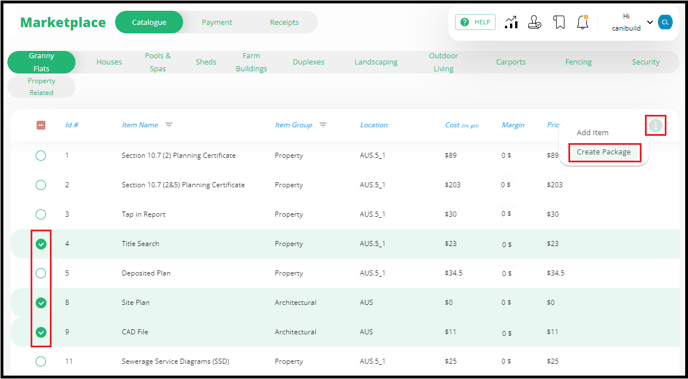Uncheck the CAD File row checkbox

(x=41, y=332)
